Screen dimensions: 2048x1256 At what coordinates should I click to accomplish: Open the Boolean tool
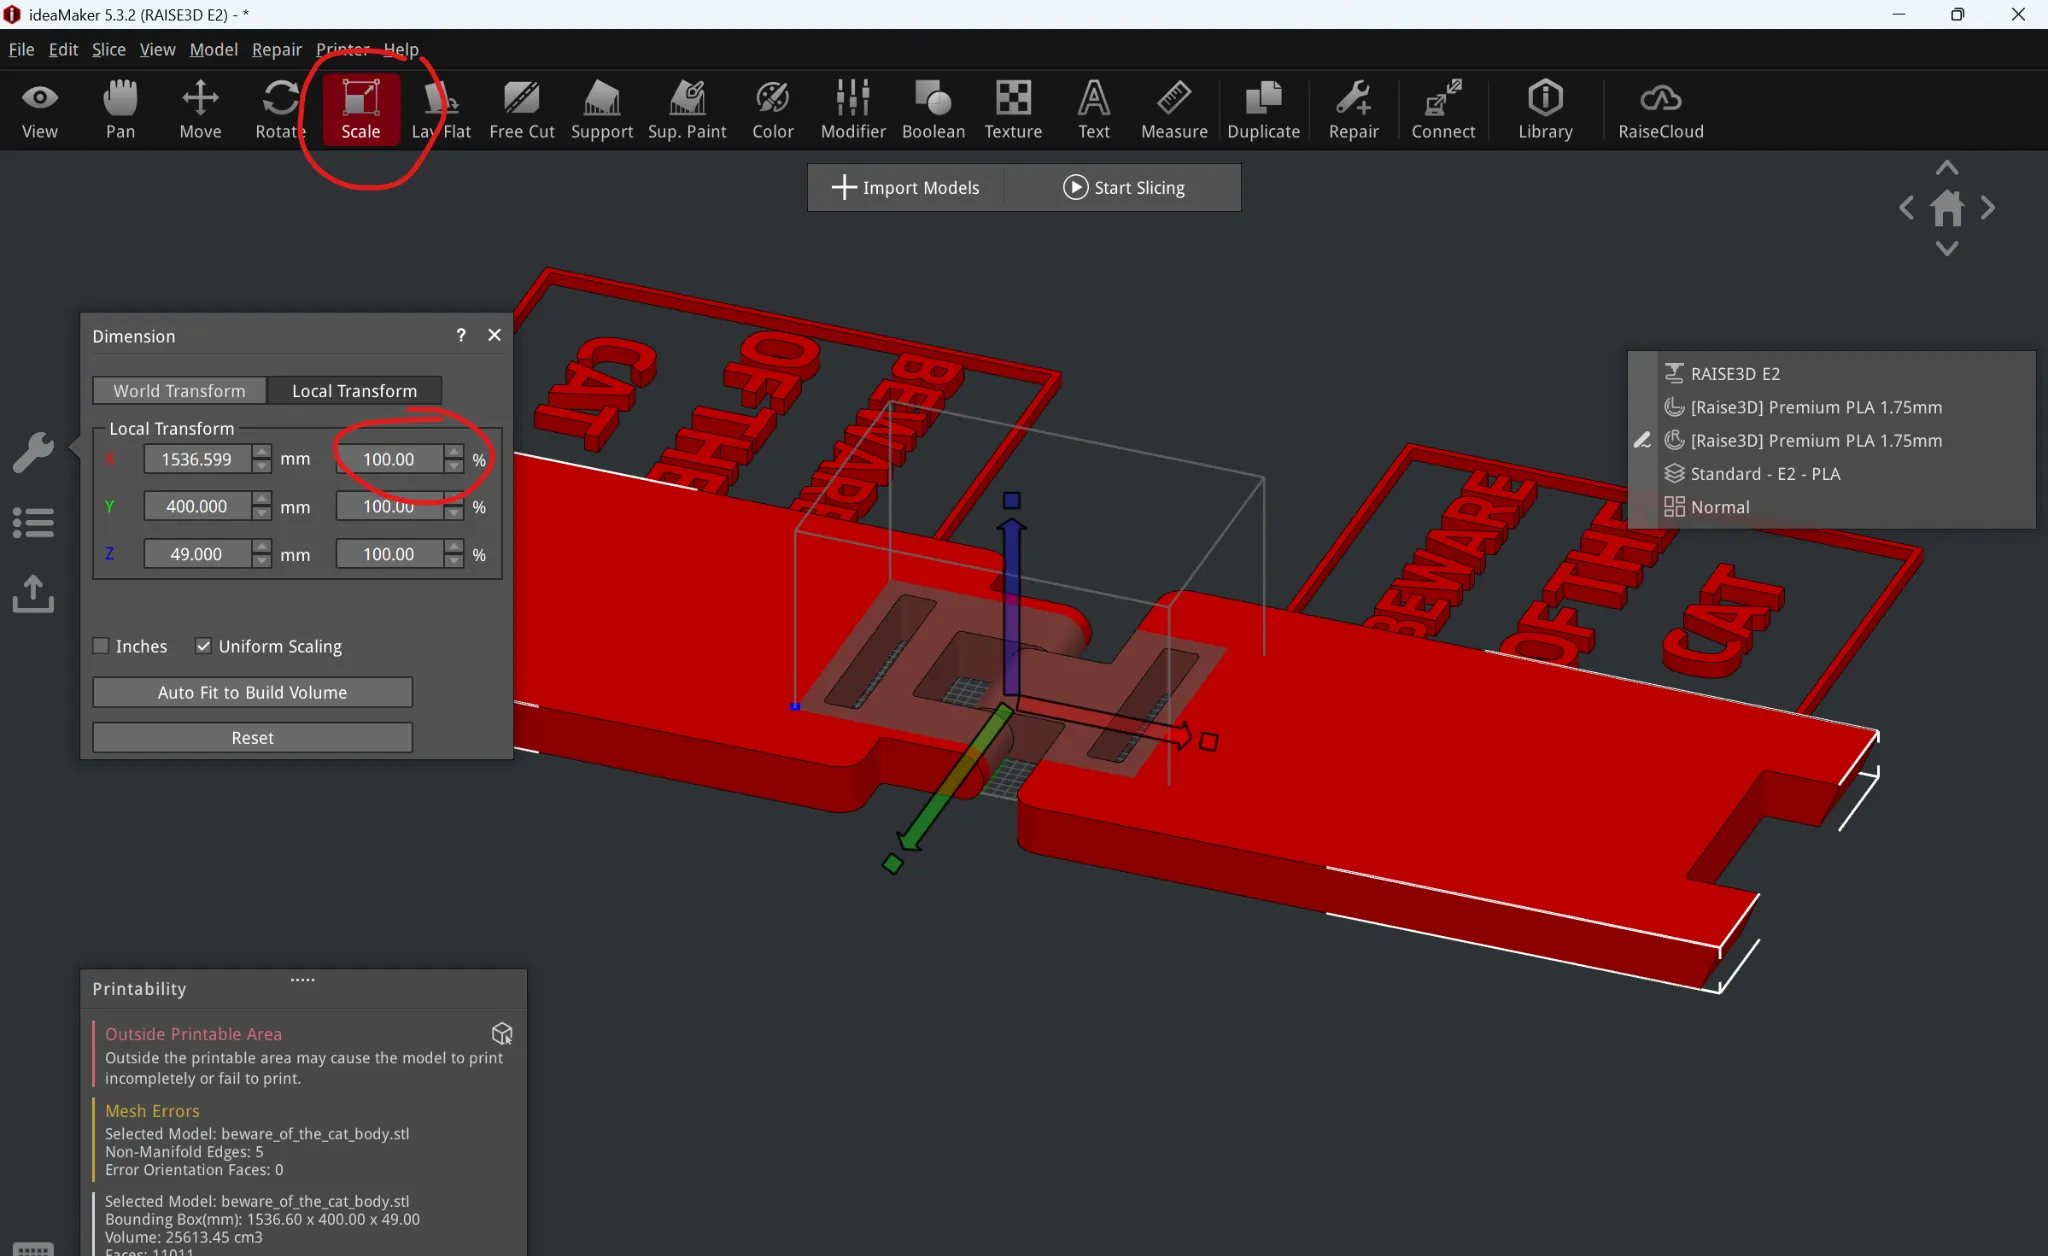933,110
